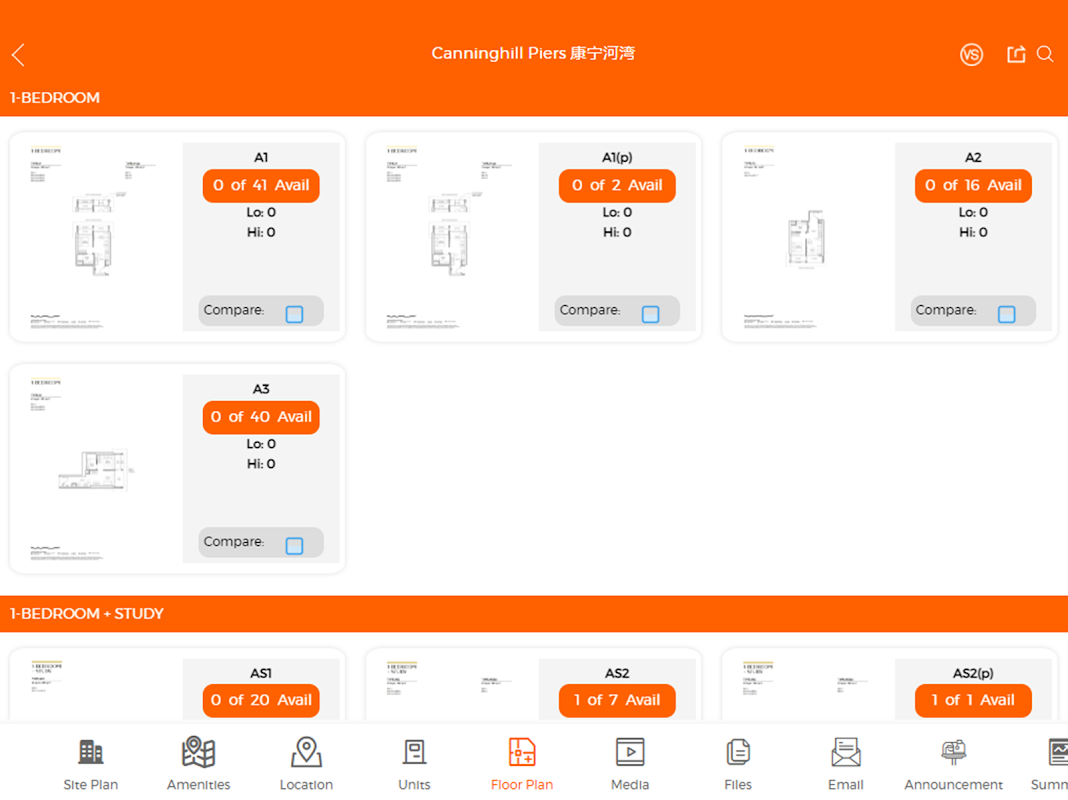
Task: Open the Location pin icon
Action: tap(307, 752)
